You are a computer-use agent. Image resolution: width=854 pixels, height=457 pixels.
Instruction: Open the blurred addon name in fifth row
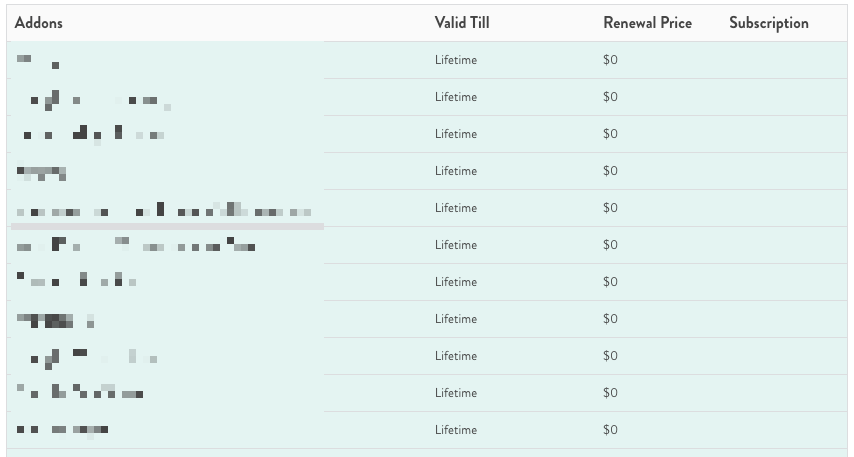coord(164,210)
